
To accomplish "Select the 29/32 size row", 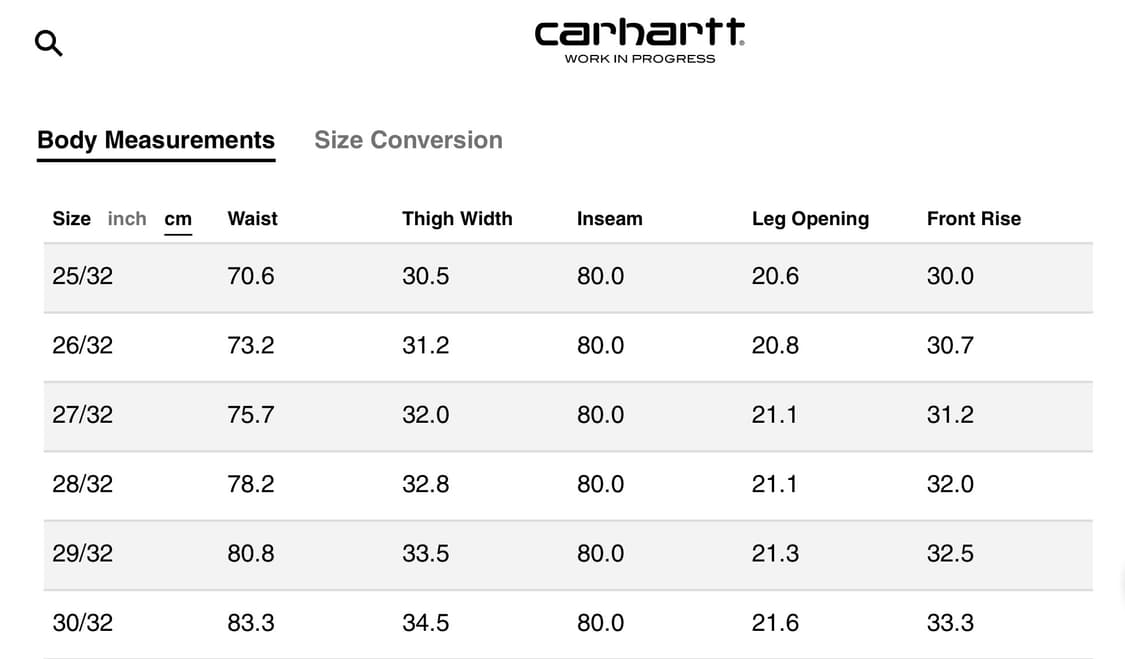I will [x=83, y=554].
